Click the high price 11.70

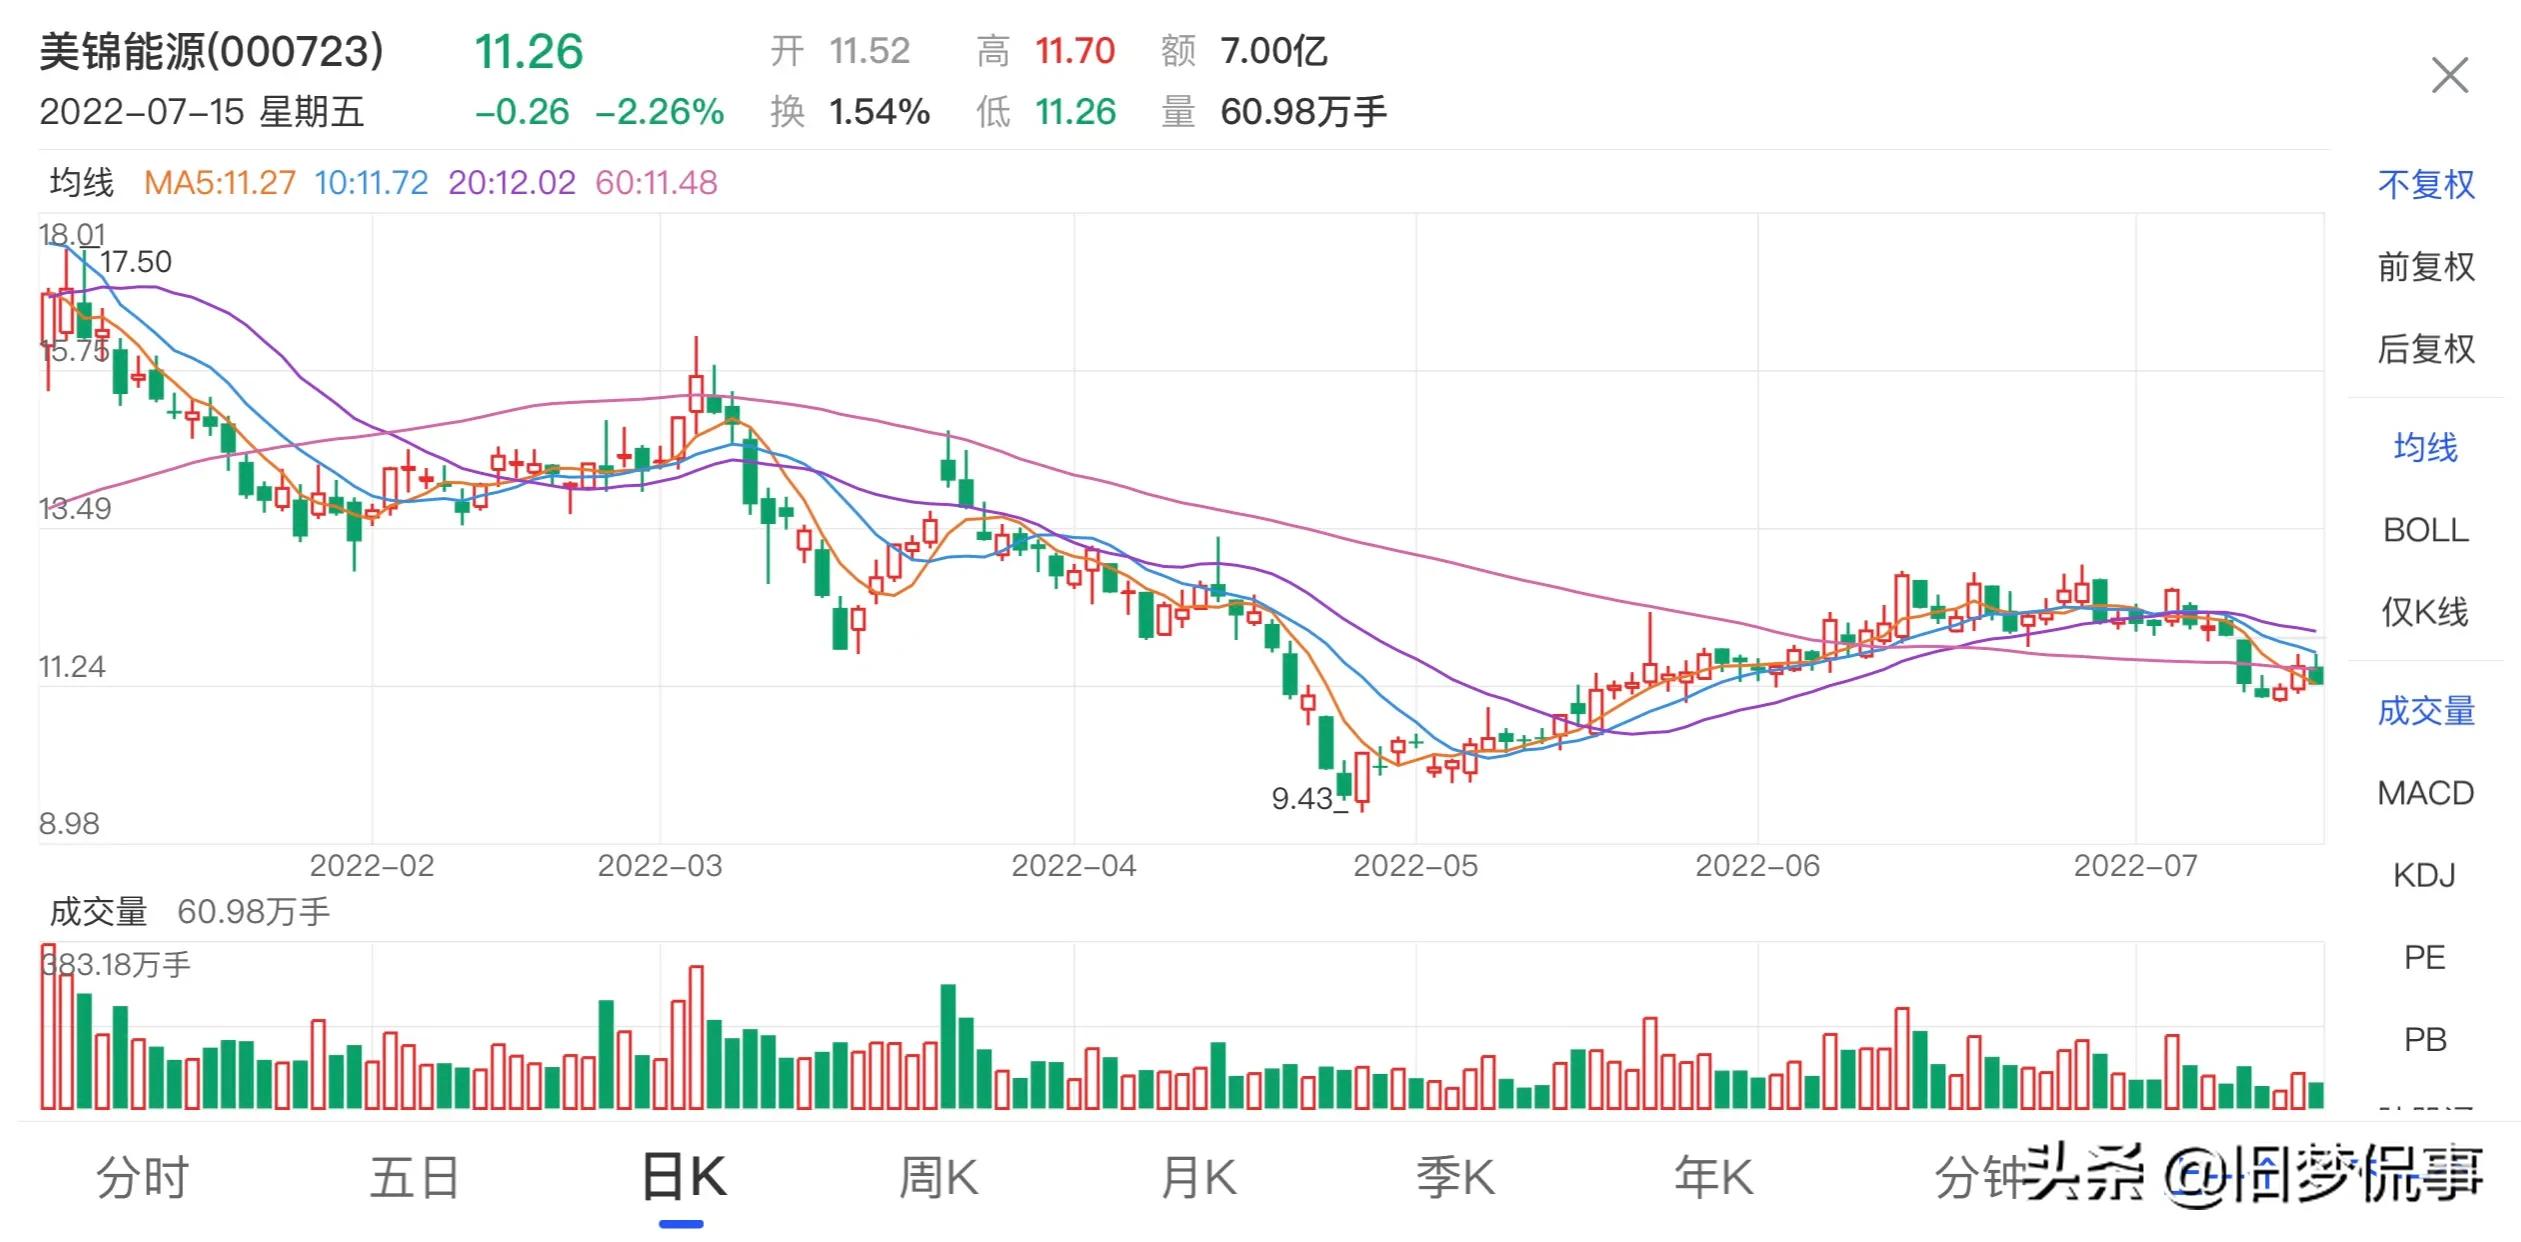tap(1075, 51)
